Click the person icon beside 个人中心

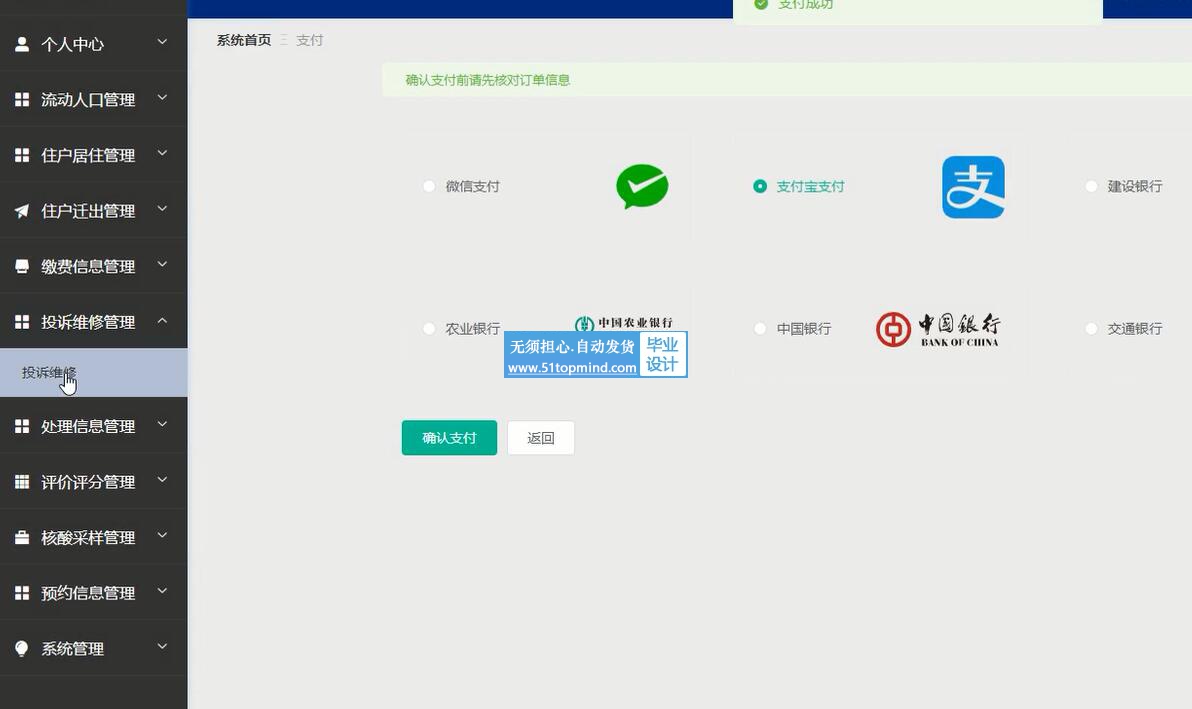22,44
